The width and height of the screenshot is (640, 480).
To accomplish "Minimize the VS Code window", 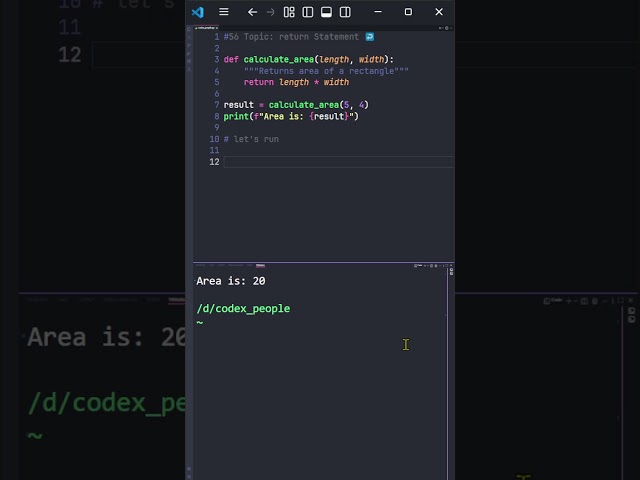I will tap(378, 12).
